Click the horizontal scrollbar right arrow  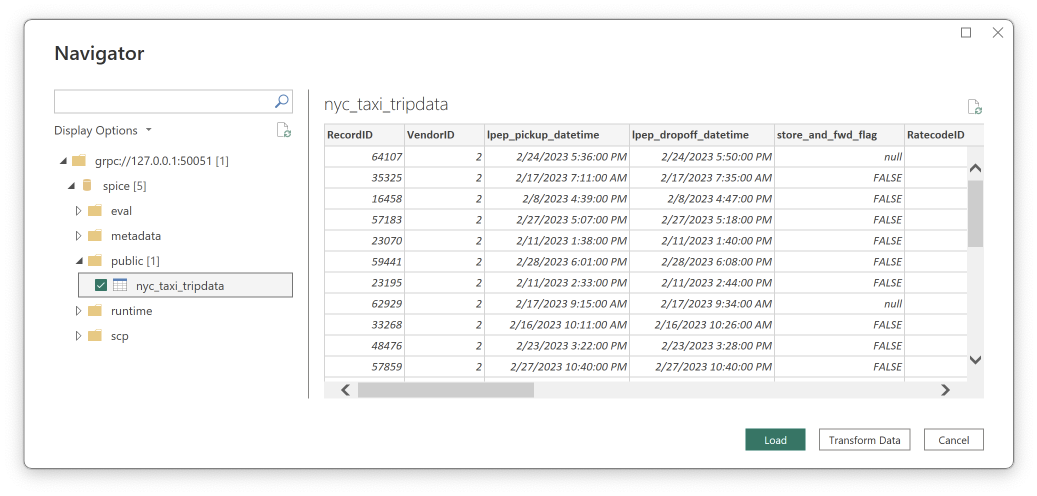point(945,390)
